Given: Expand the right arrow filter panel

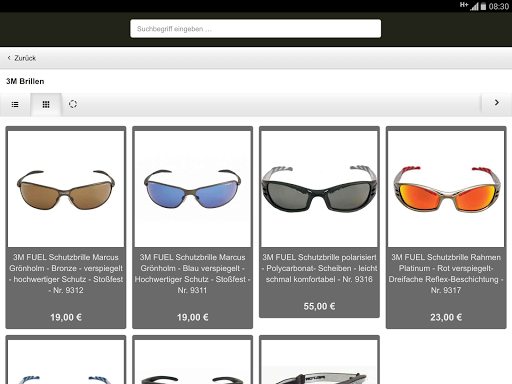Looking at the screenshot, I should (x=497, y=102).
